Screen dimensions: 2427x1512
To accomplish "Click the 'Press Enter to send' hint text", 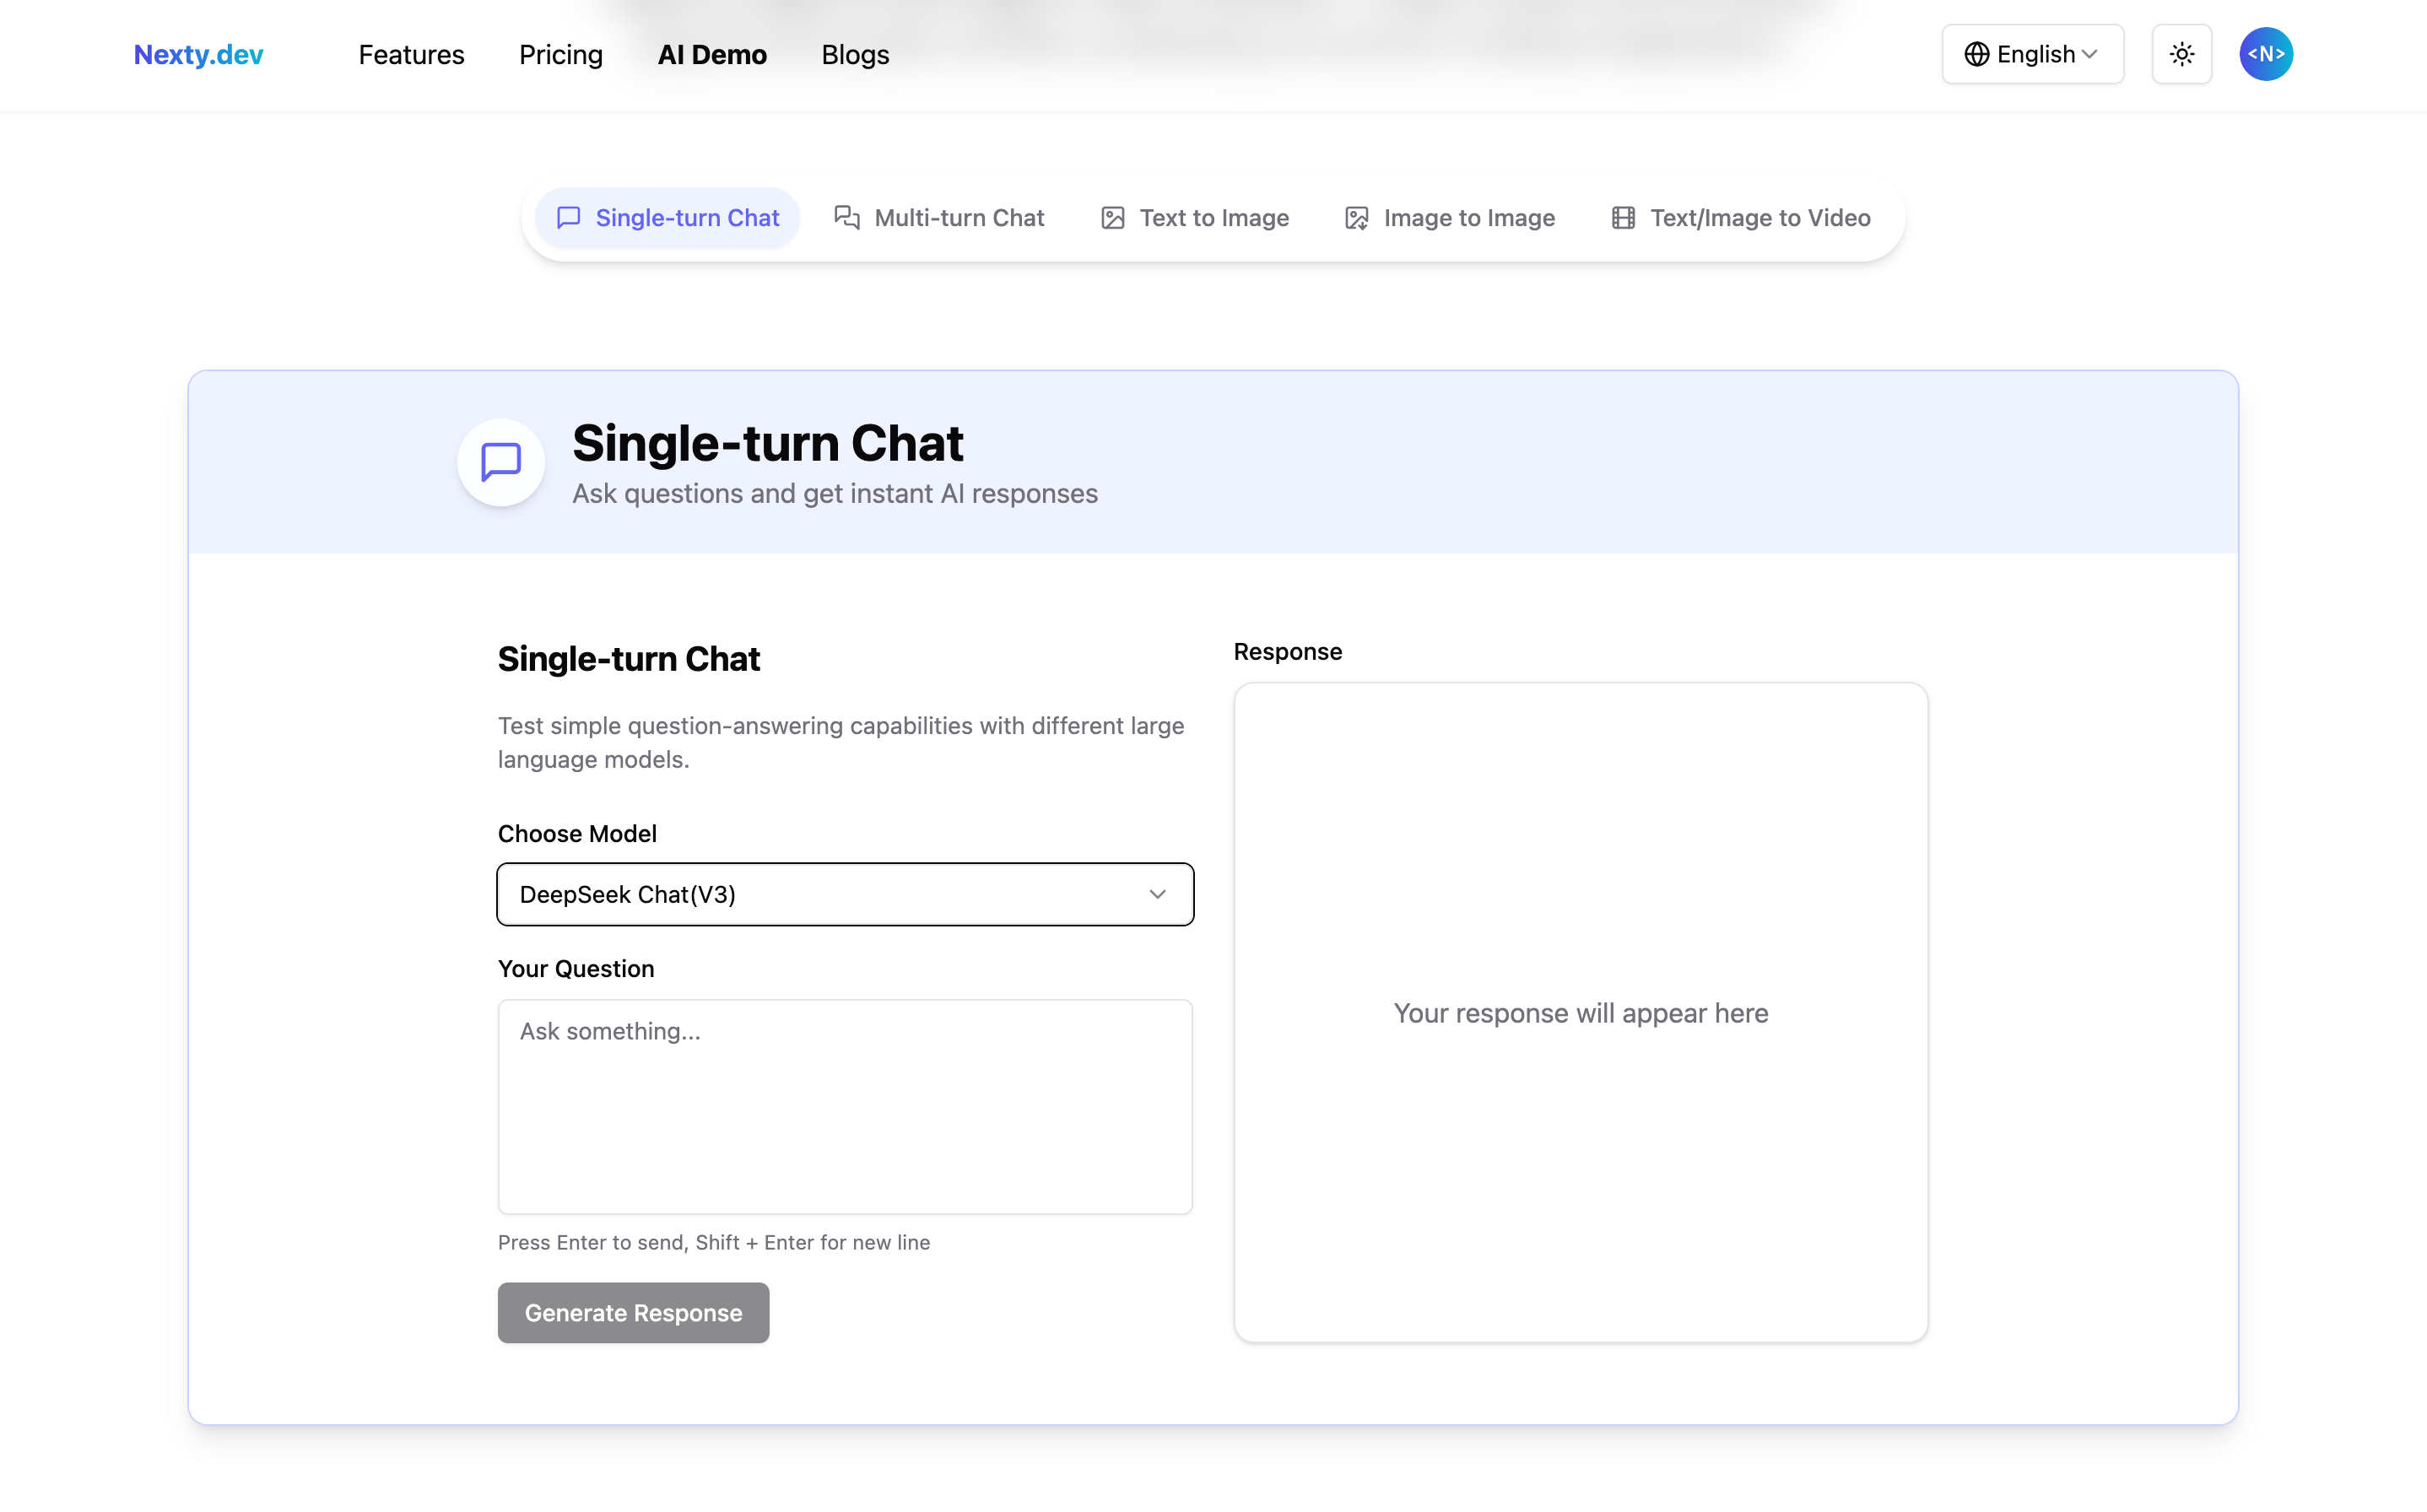I will point(714,1242).
